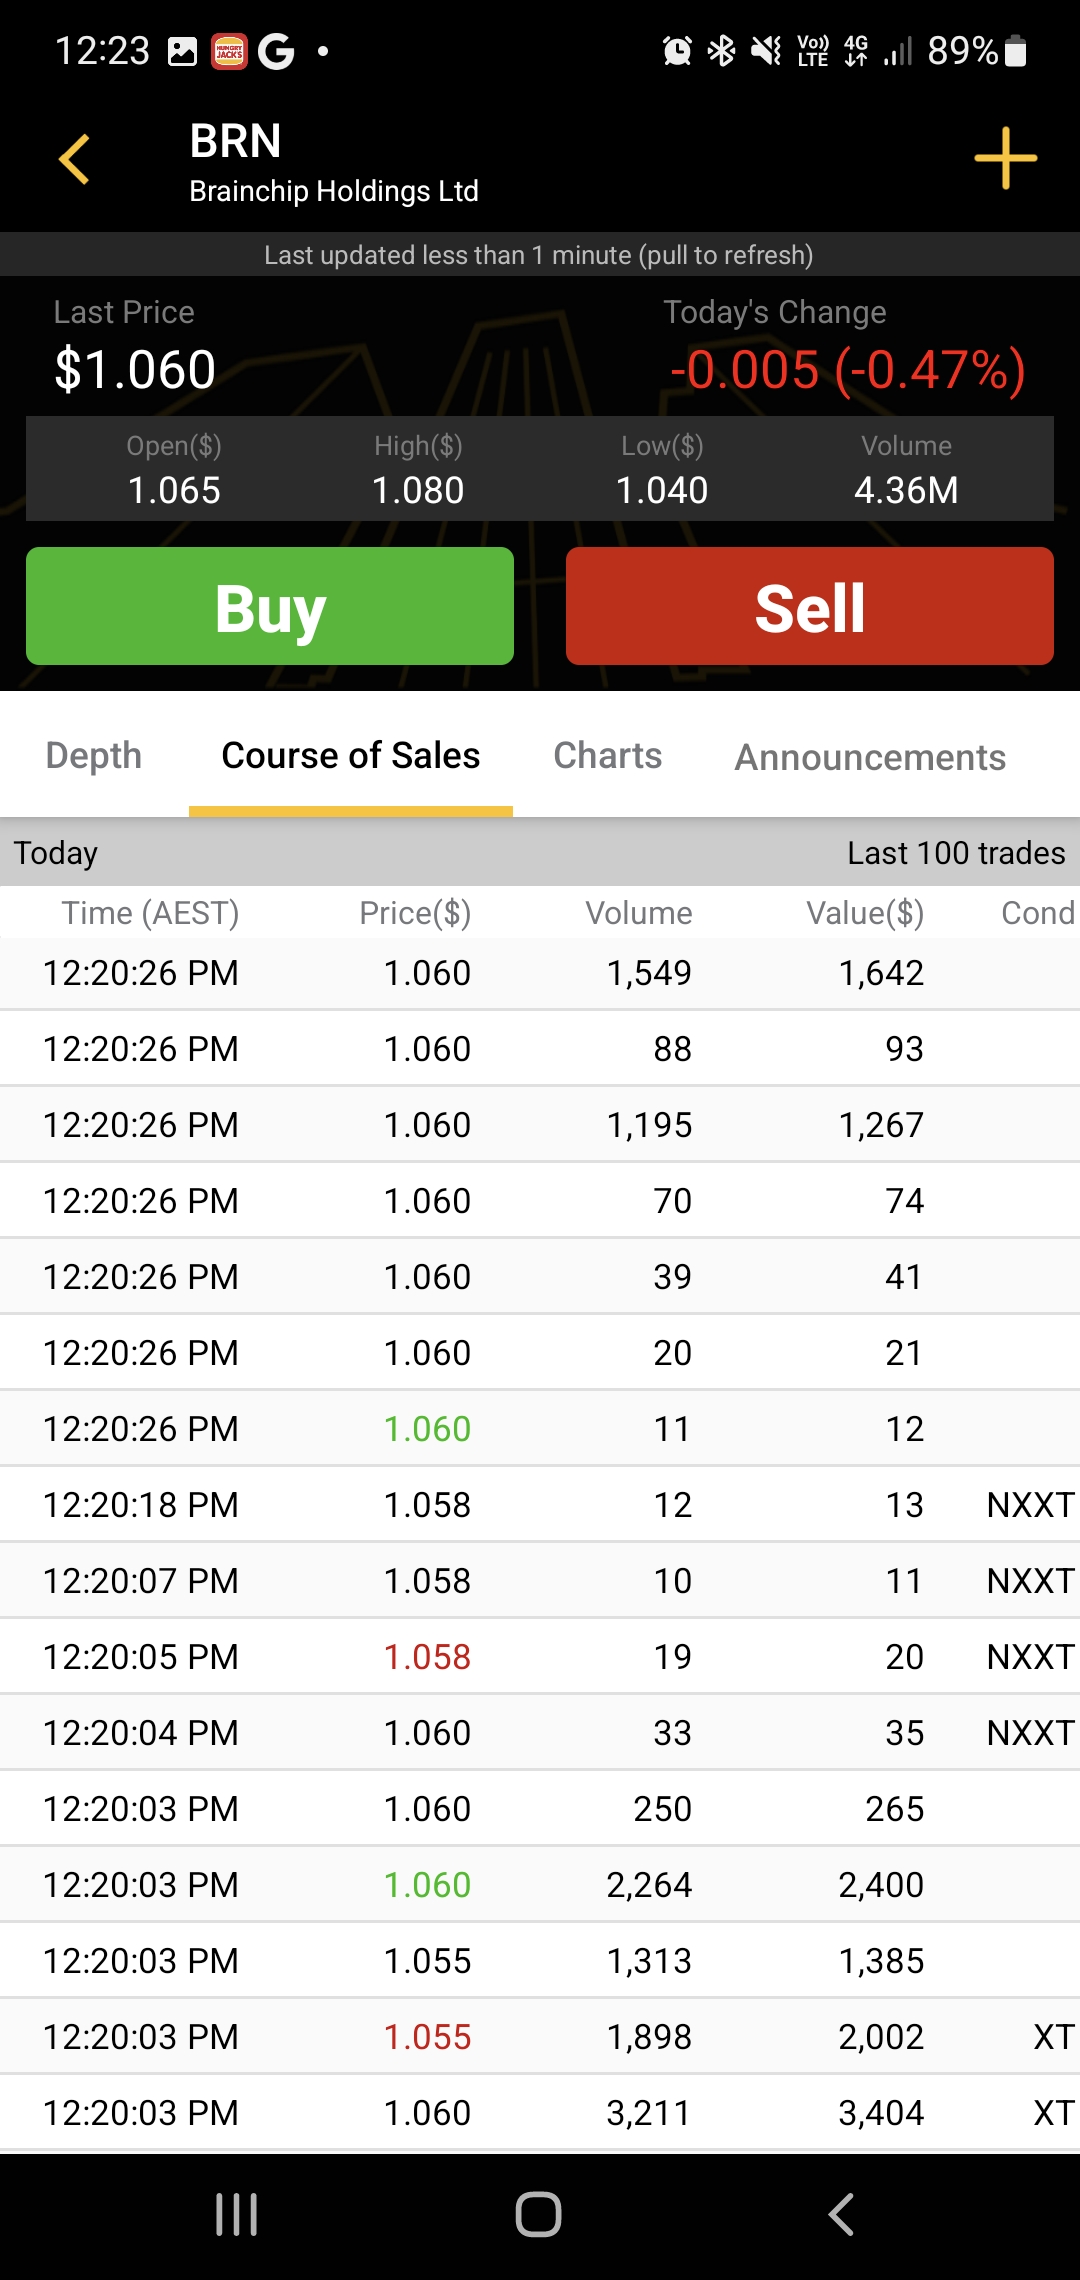Tap the Open price 1.065
The width and height of the screenshot is (1080, 2280).
pos(174,490)
